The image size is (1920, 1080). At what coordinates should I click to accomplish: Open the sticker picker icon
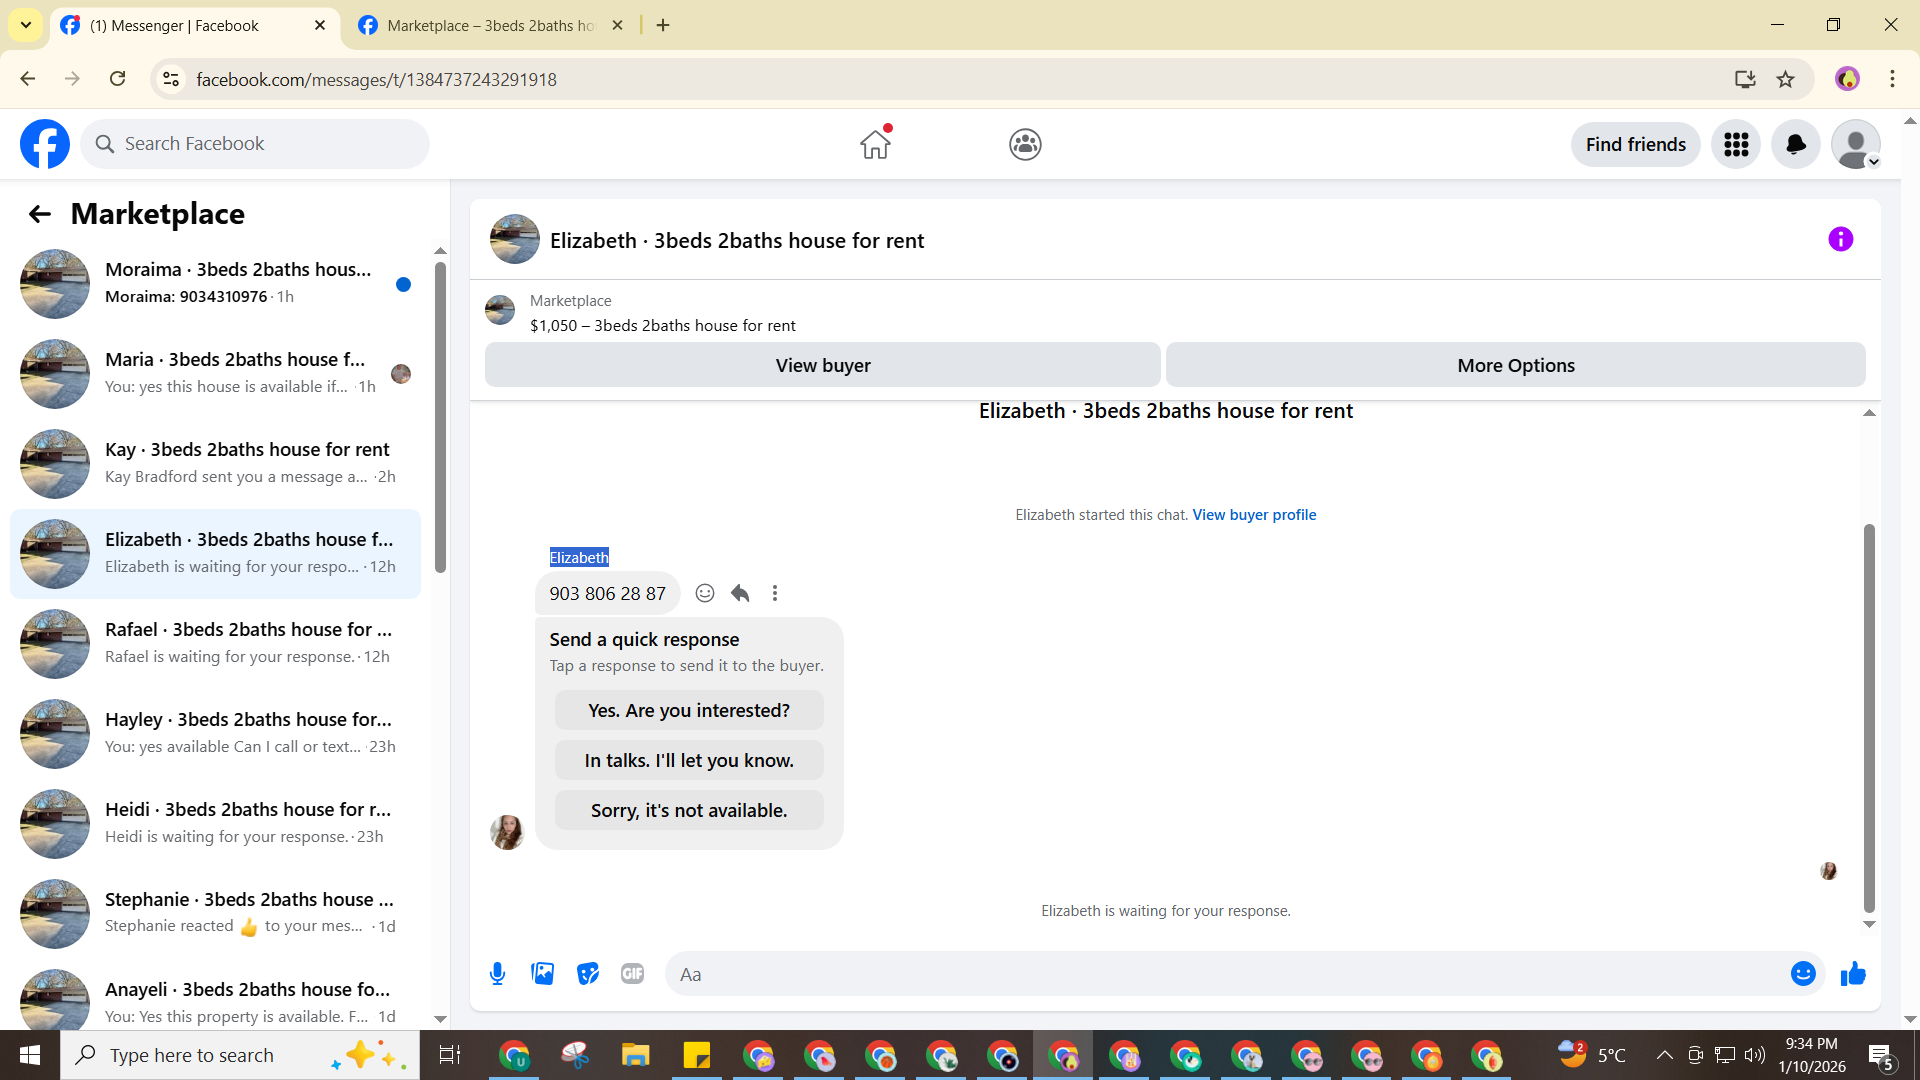tap(588, 974)
